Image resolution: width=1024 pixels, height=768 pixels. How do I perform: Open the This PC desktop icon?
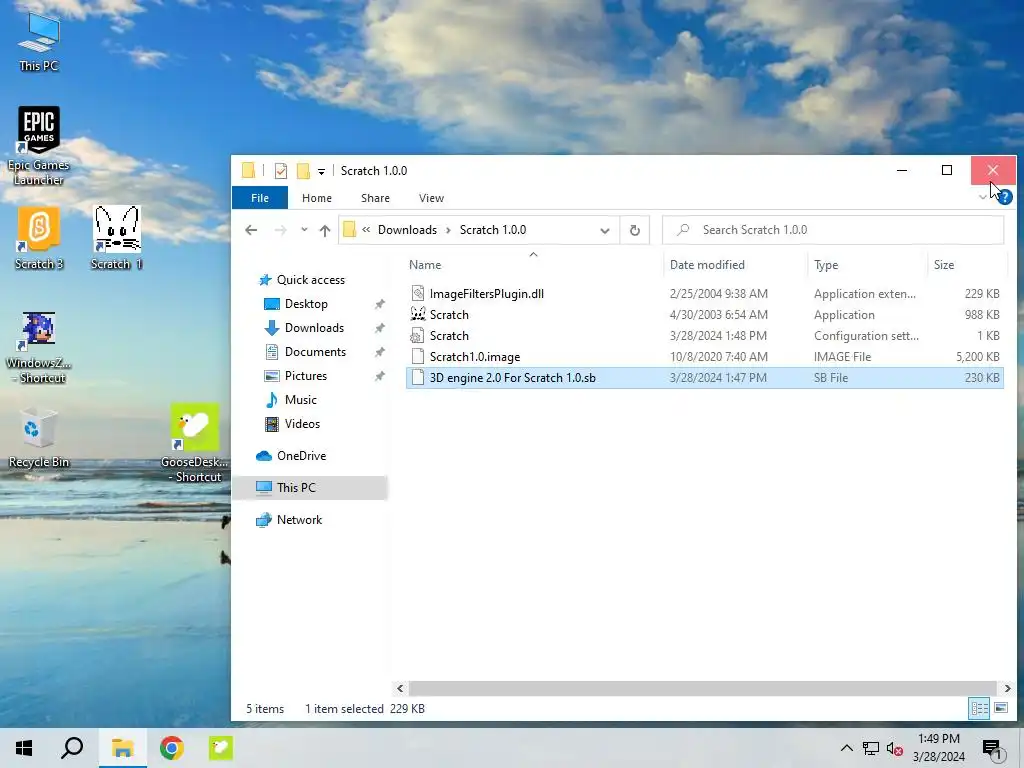click(39, 42)
